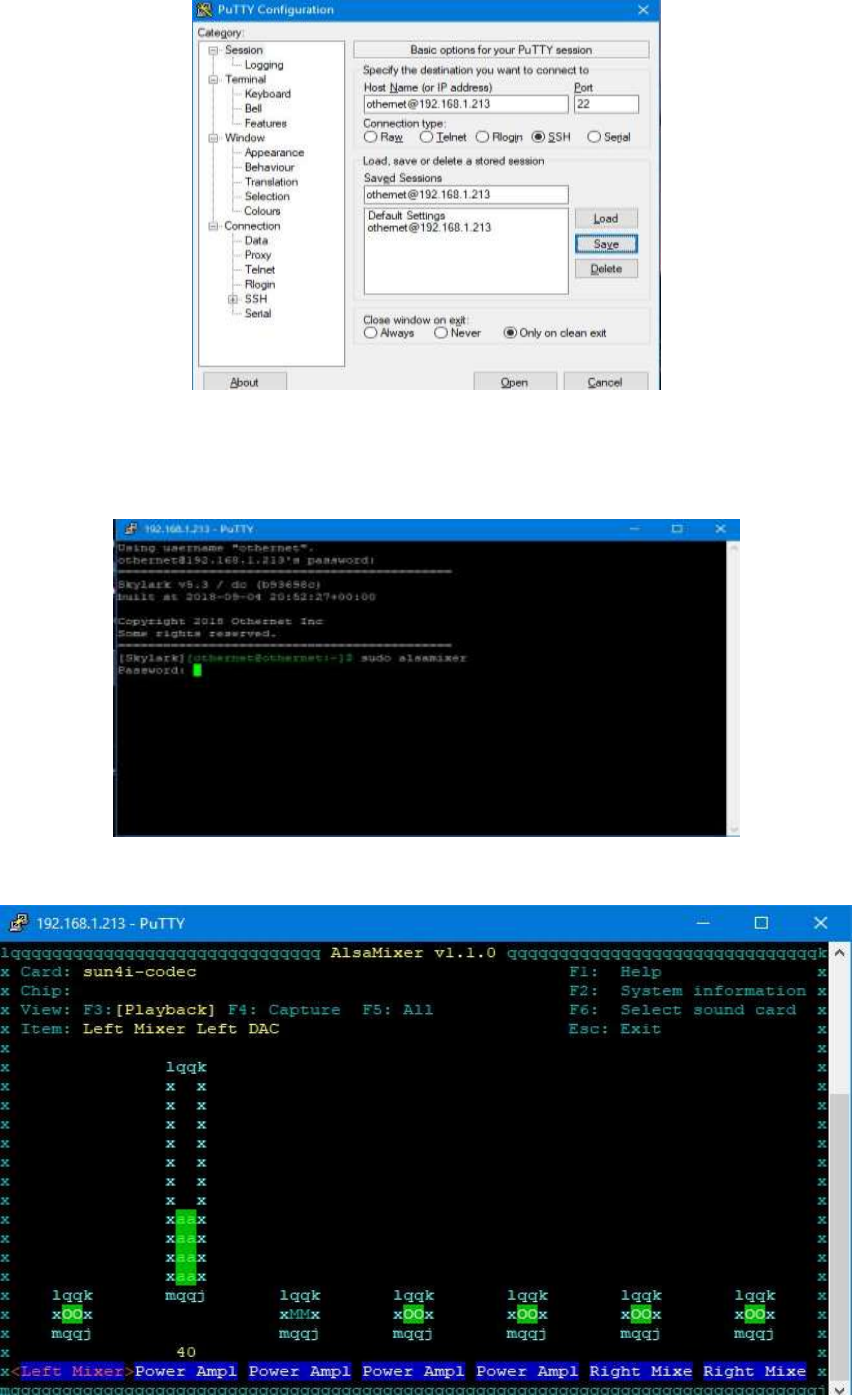The image size is (852, 1395).
Task: Select the Rlogin connection type radio
Action: click(x=482, y=137)
